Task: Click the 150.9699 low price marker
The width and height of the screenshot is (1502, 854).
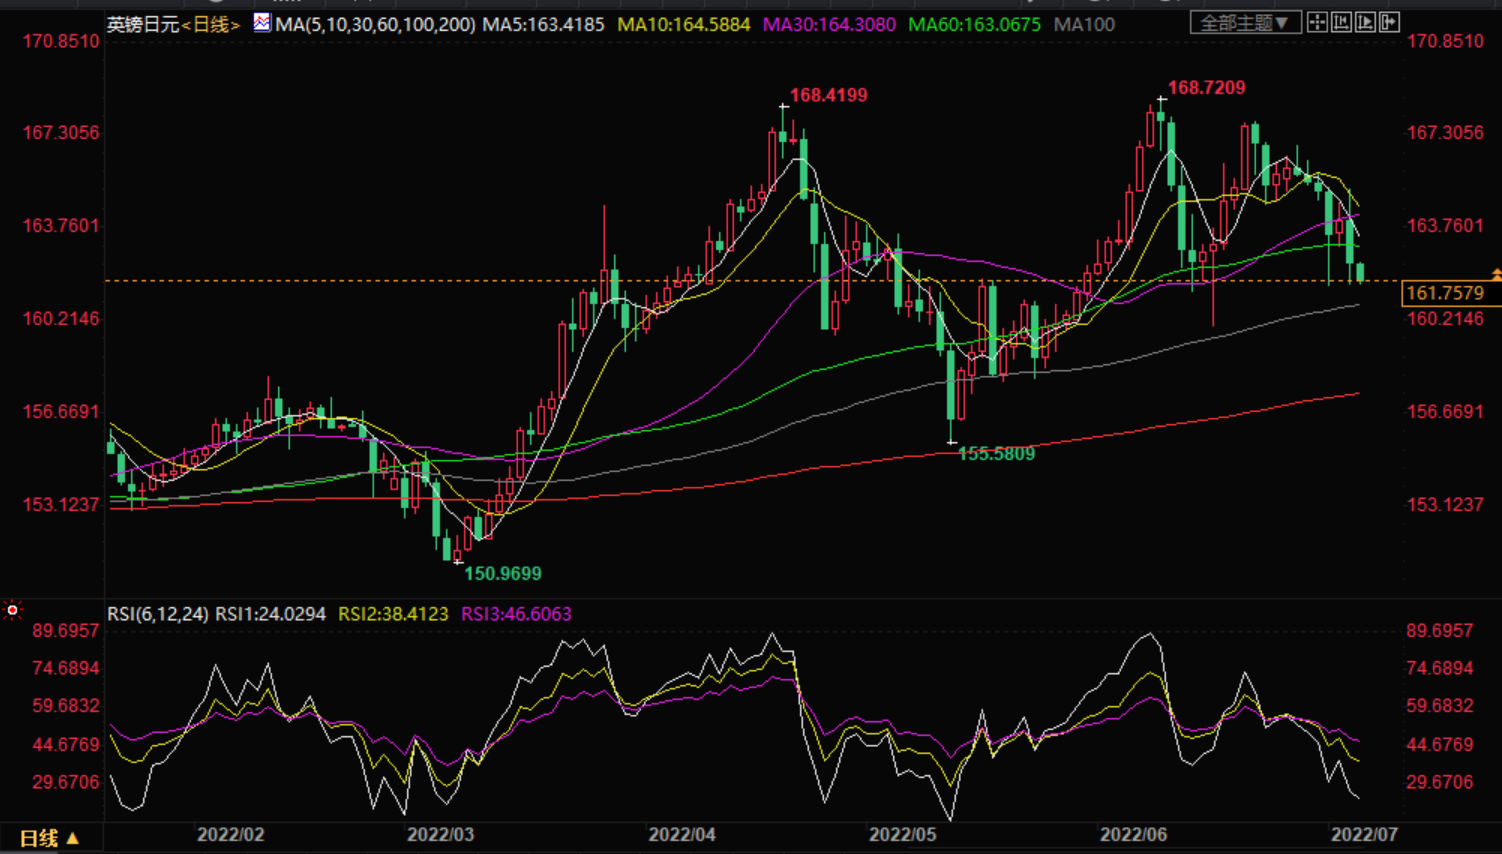Action: click(x=502, y=574)
